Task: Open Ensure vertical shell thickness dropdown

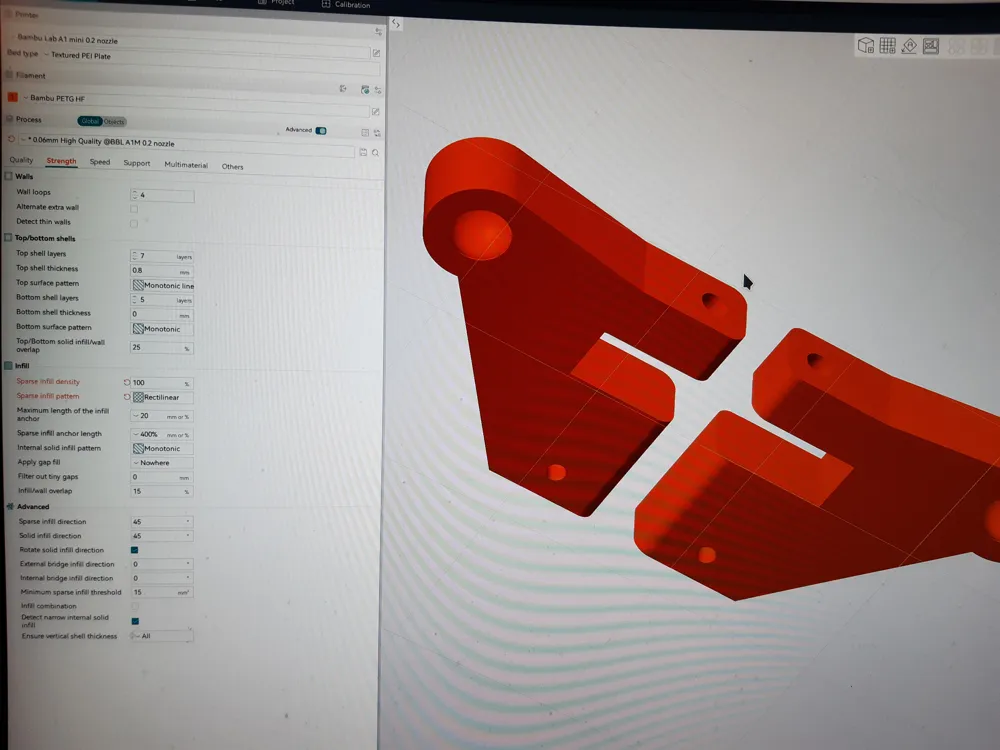Action: tap(161, 636)
